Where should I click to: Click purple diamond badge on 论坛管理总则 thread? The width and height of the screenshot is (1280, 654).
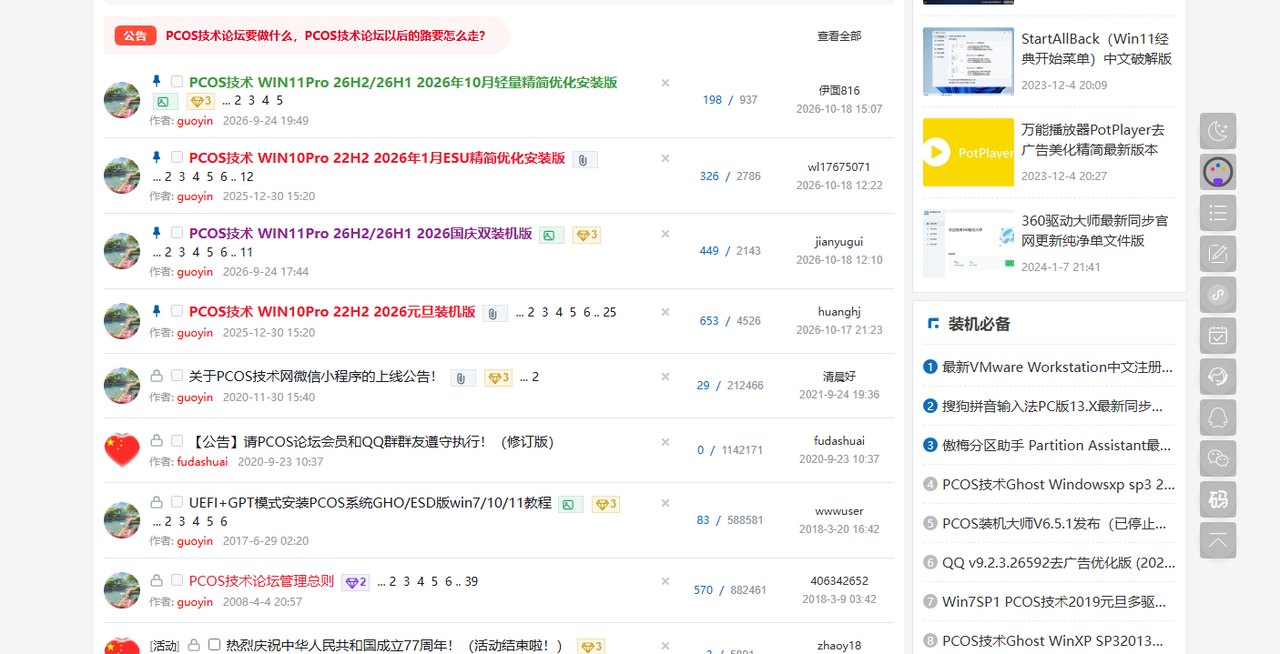pos(356,582)
